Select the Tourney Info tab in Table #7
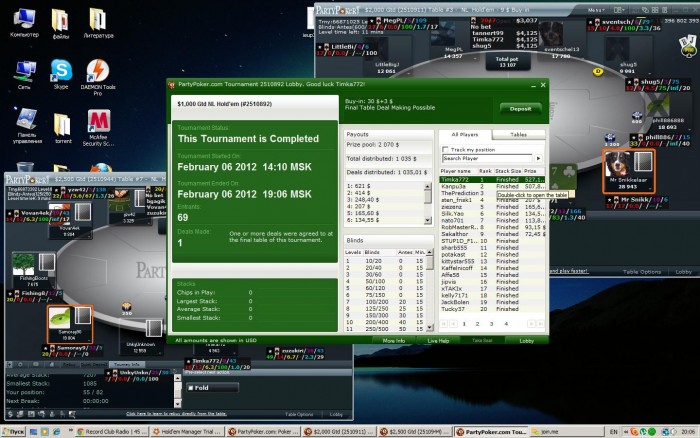This screenshot has height=438, width=700. coord(127,364)
